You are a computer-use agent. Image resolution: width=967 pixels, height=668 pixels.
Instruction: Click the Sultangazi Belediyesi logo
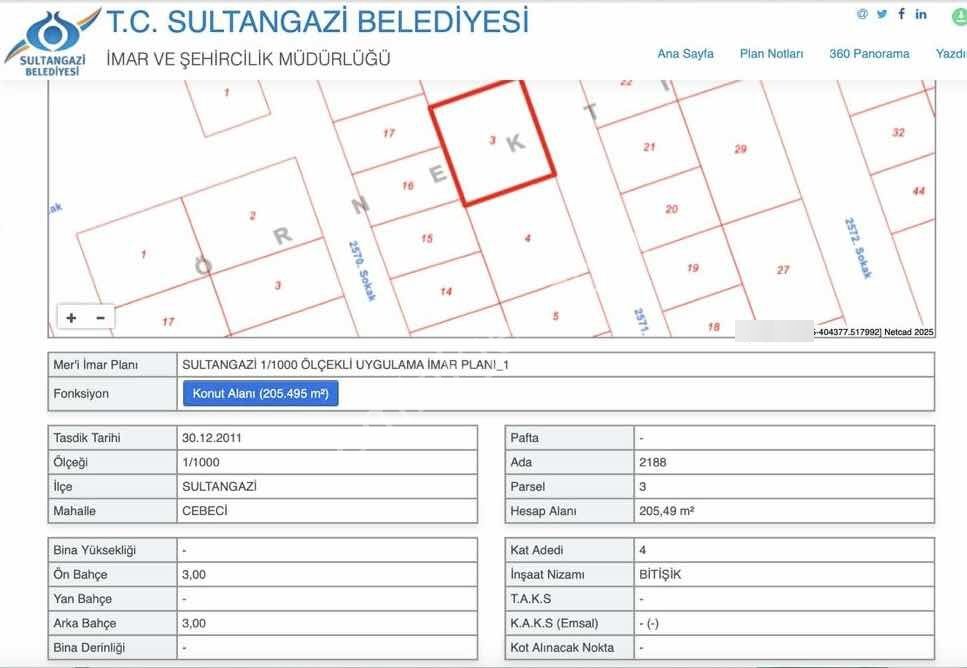(52, 42)
